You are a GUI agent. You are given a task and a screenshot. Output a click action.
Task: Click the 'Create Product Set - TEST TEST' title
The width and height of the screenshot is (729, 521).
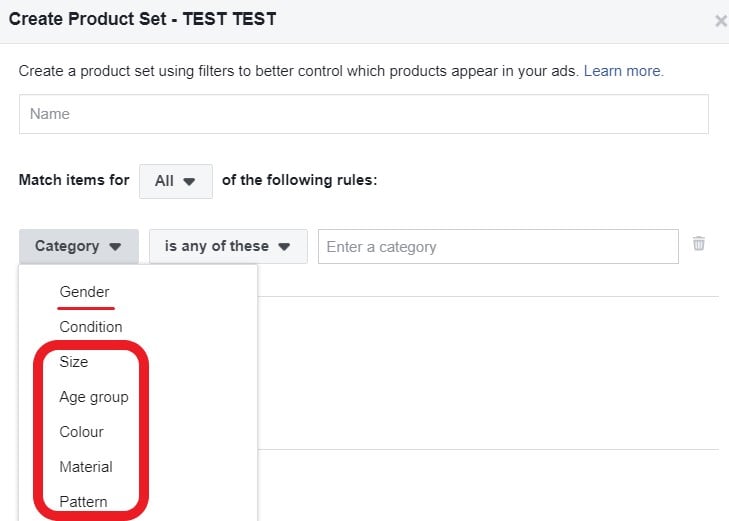(143, 19)
